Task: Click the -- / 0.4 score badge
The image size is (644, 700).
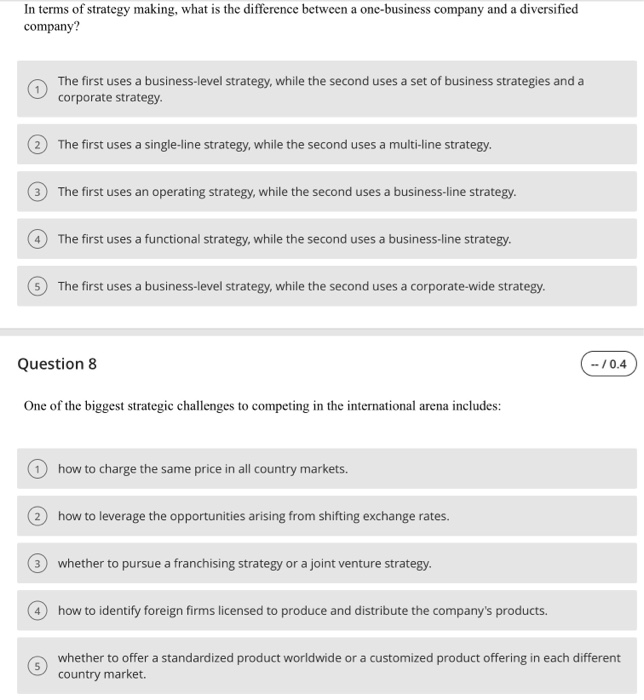Action: (608, 364)
